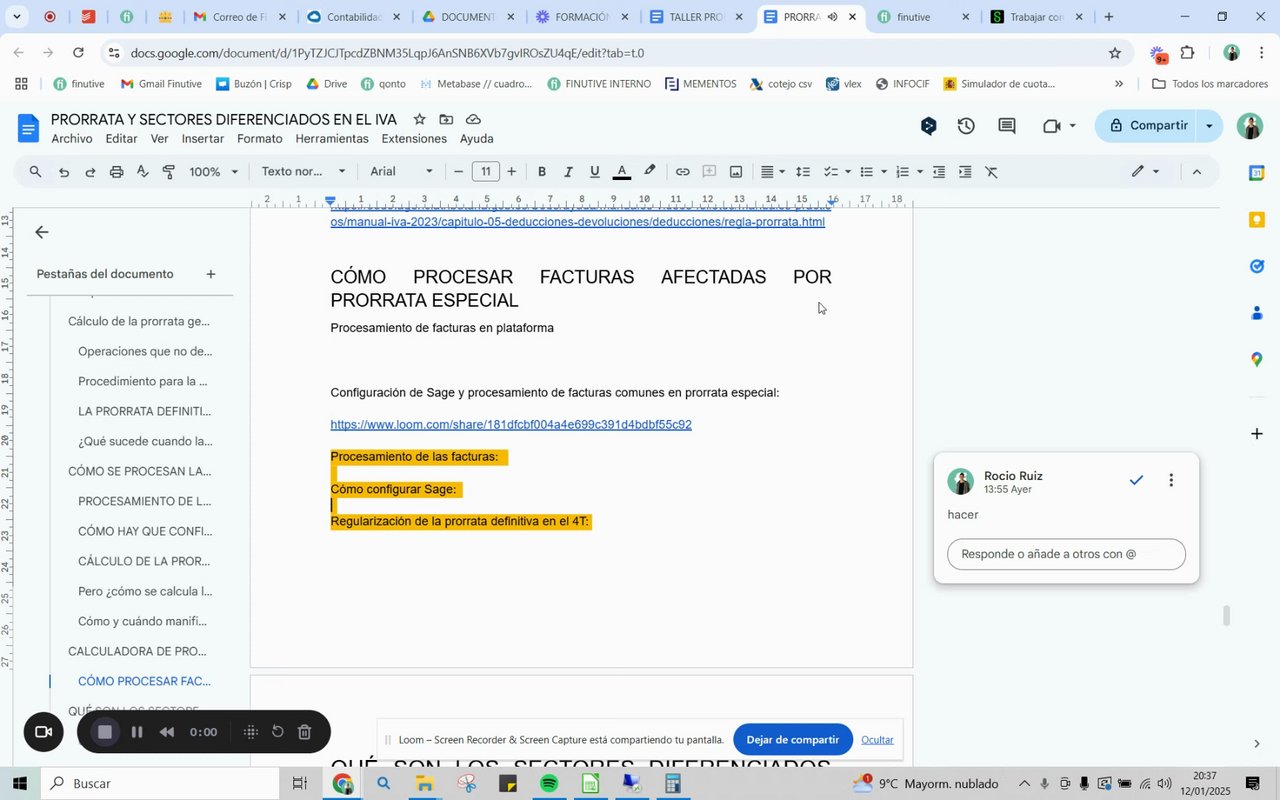Insert a link from the toolbar
This screenshot has width=1280, height=800.
point(682,172)
